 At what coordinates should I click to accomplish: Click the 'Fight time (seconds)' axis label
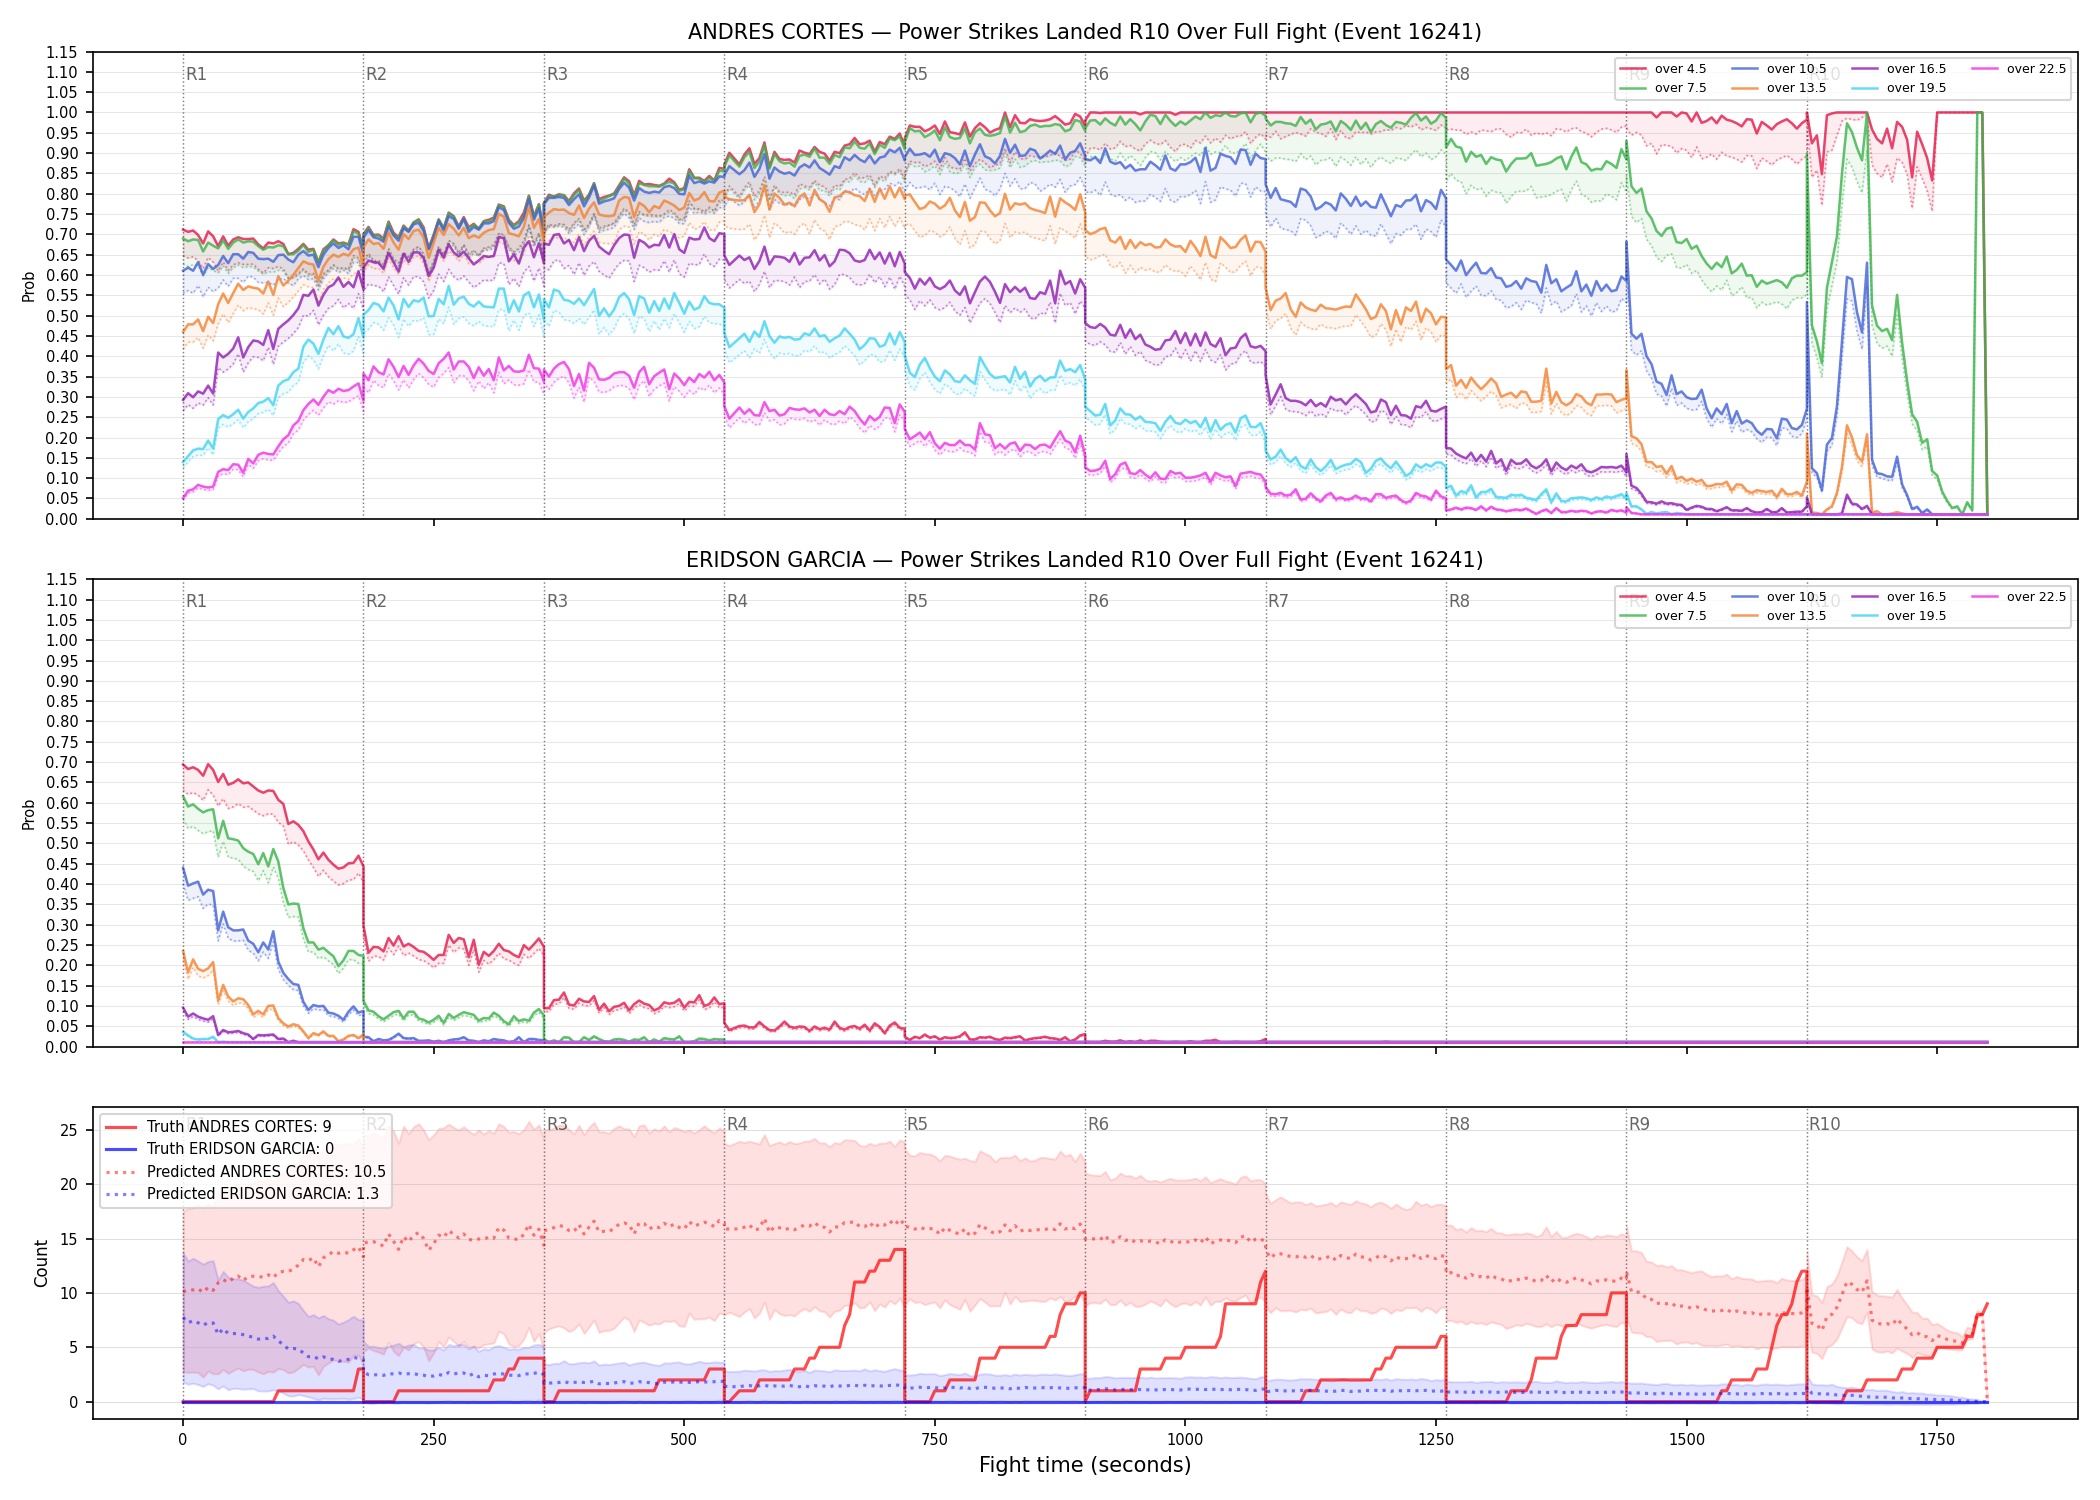point(1085,1465)
